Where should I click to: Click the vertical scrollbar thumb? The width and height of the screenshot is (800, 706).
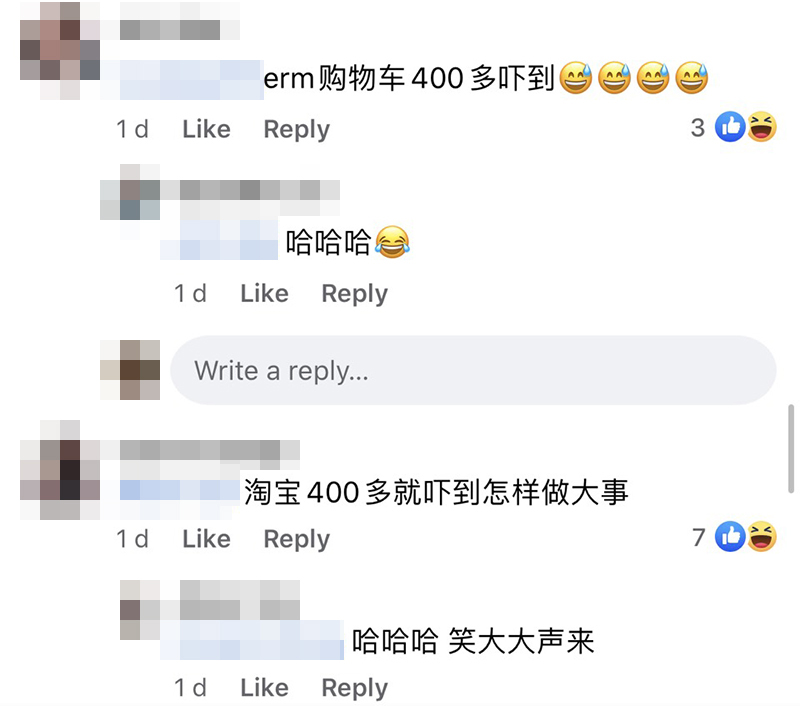[x=791, y=448]
